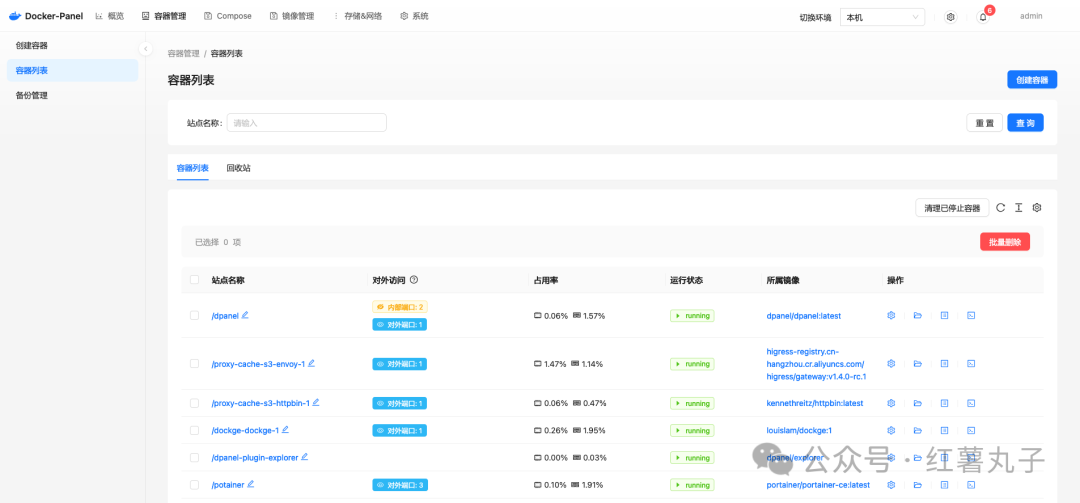Open the kennethreitz/httpbin:latest image link

tap(815, 403)
